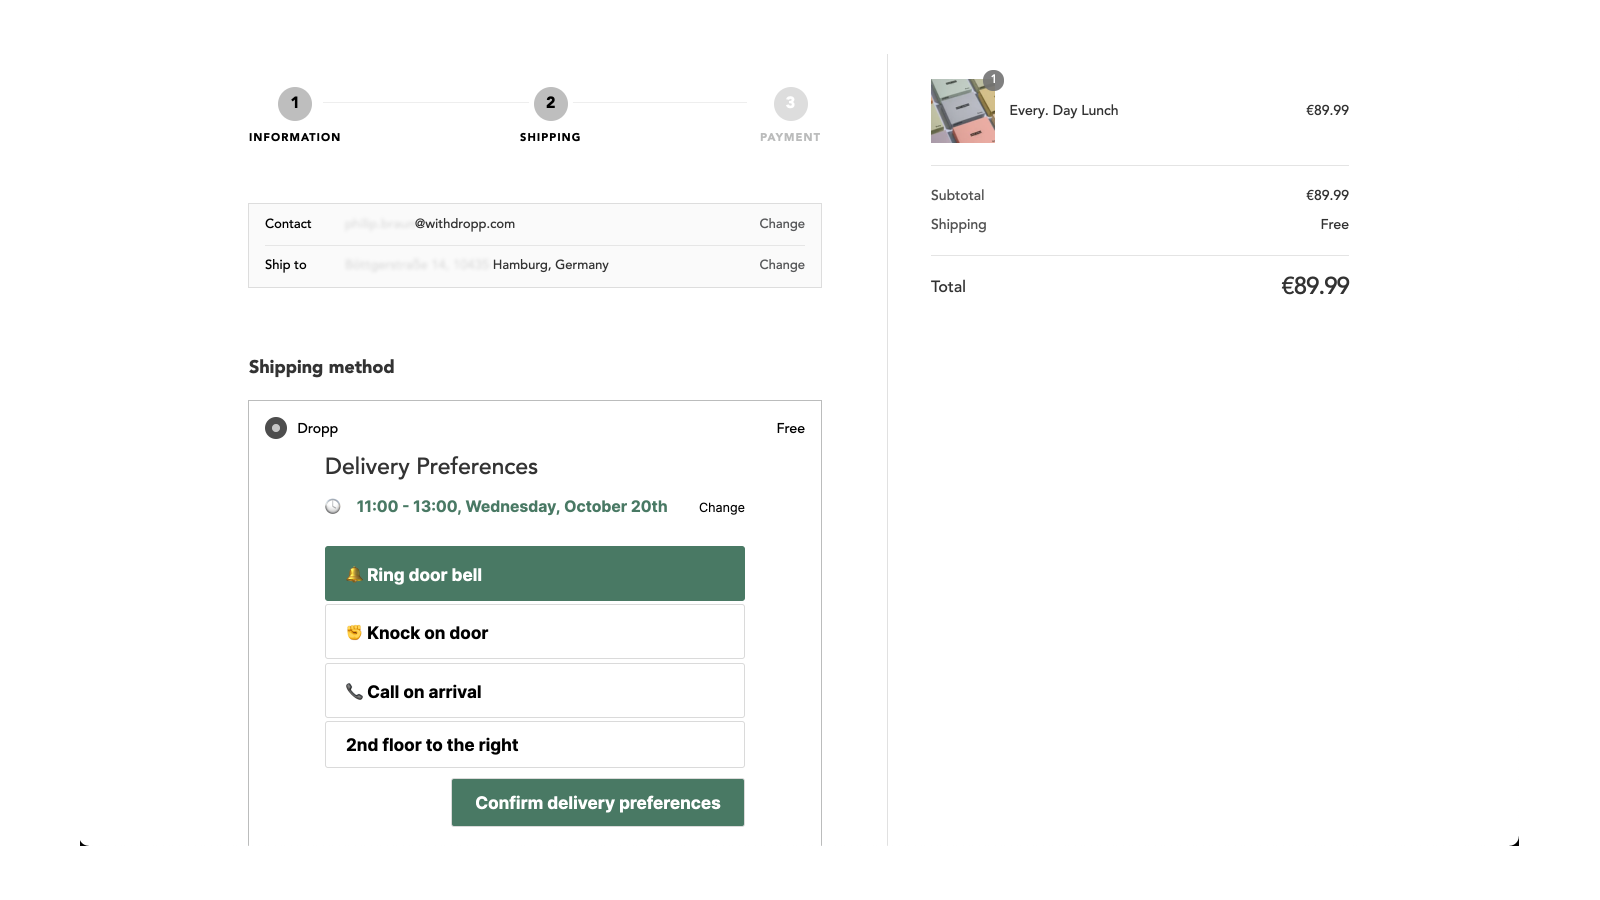Change the Ship to address
The image size is (1600, 900).
click(782, 265)
